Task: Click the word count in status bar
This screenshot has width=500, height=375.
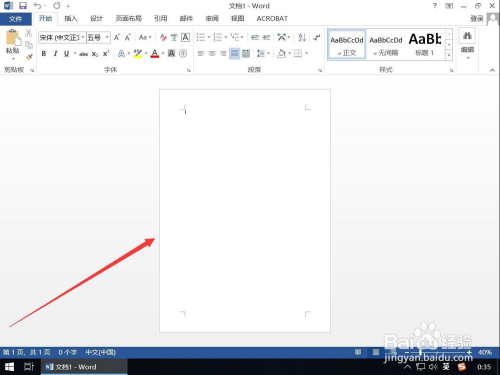Action: (x=68, y=352)
